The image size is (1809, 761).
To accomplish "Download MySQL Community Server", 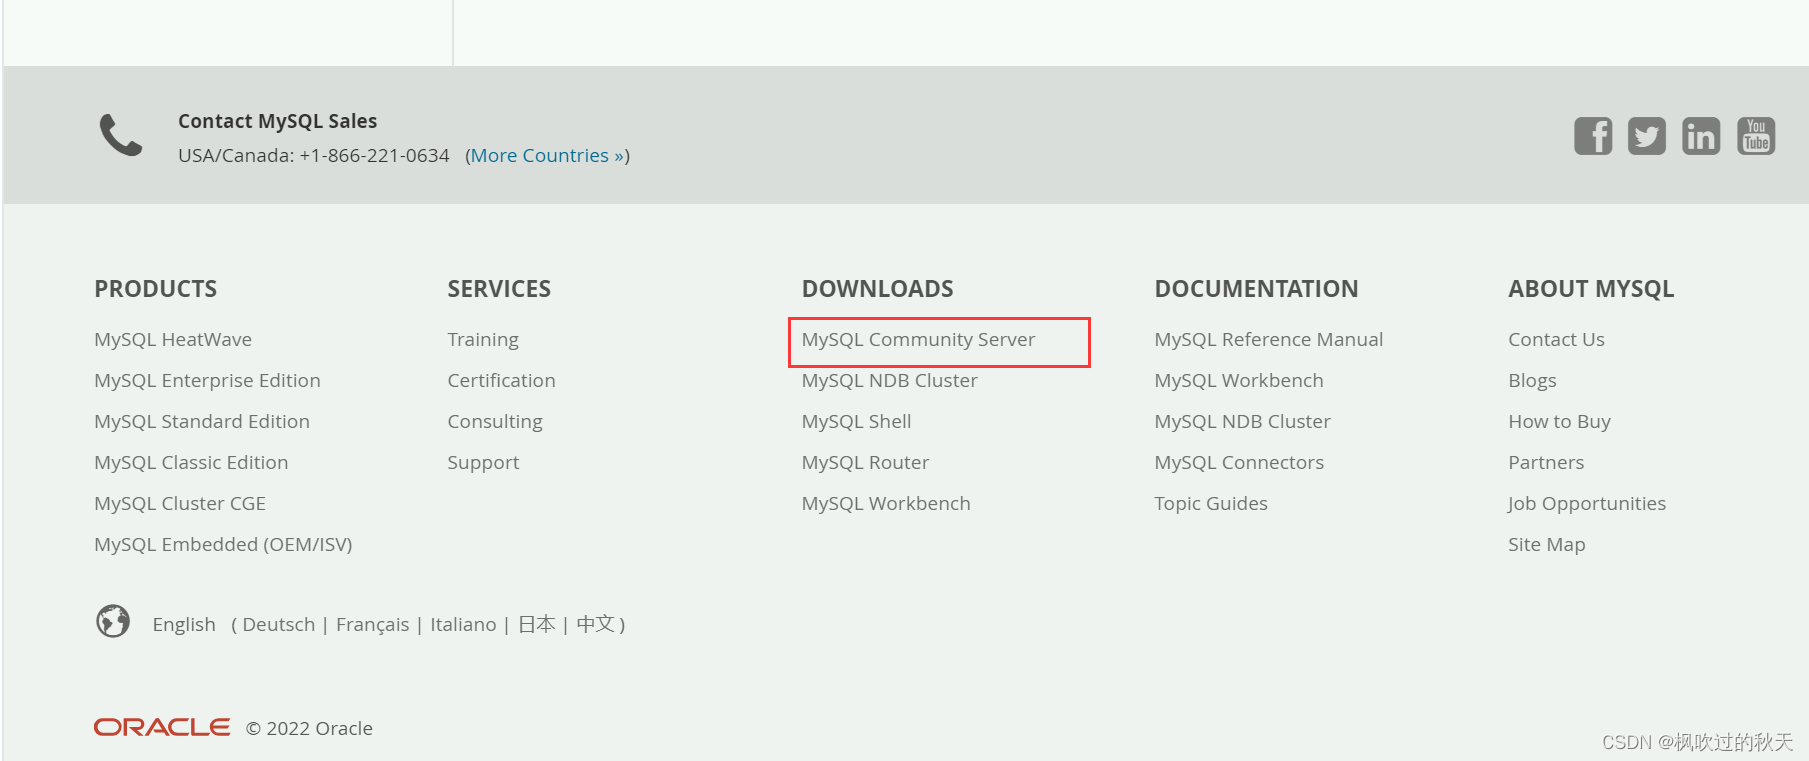I will 918,340.
